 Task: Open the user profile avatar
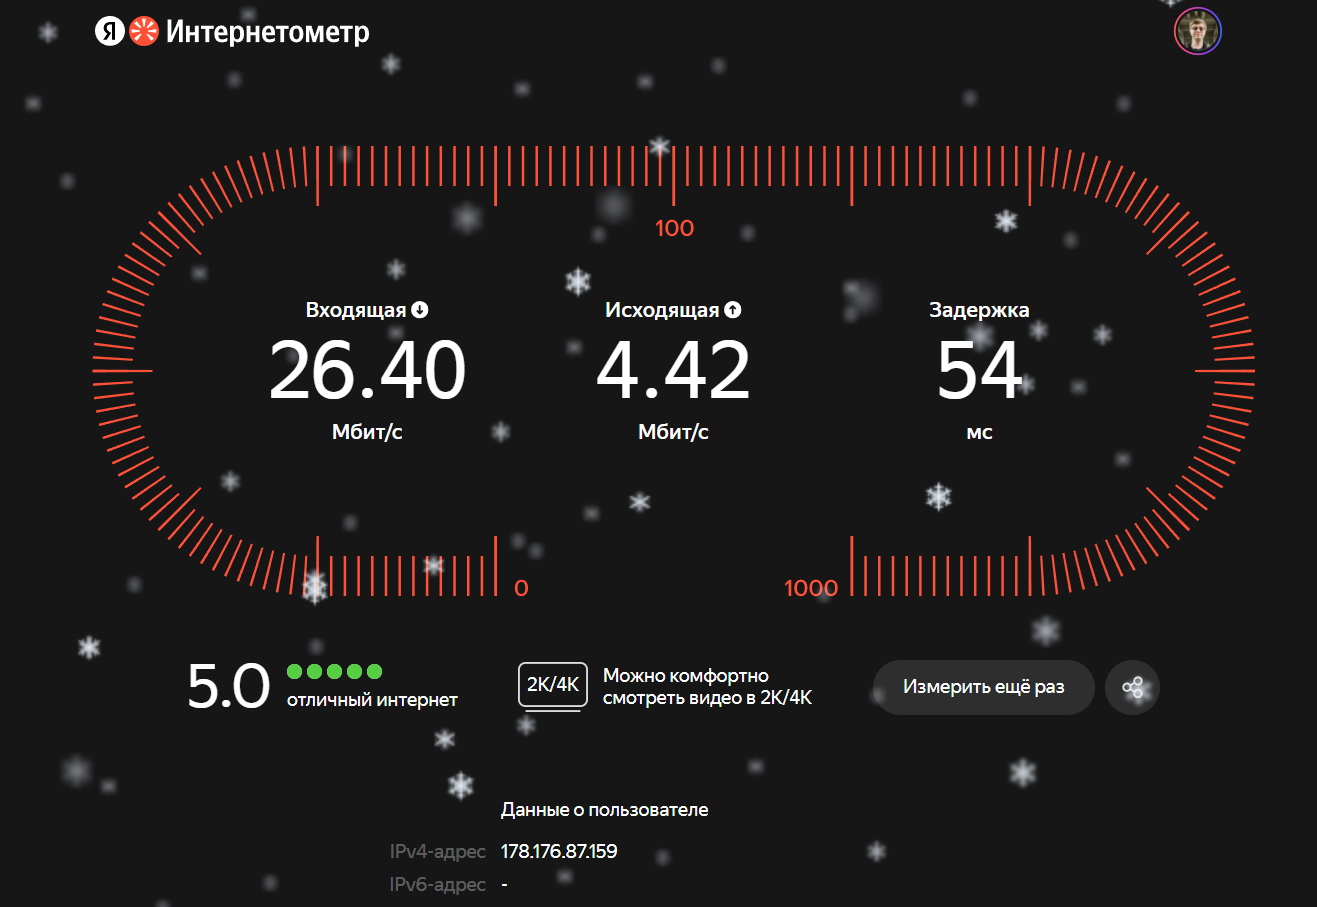[1197, 31]
